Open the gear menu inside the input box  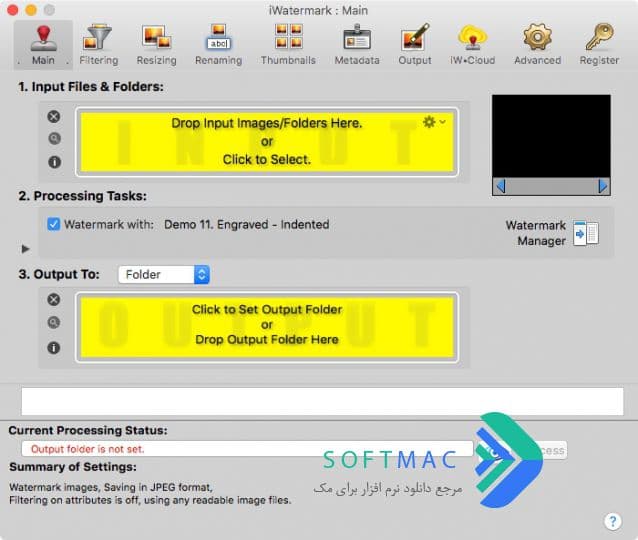(434, 122)
